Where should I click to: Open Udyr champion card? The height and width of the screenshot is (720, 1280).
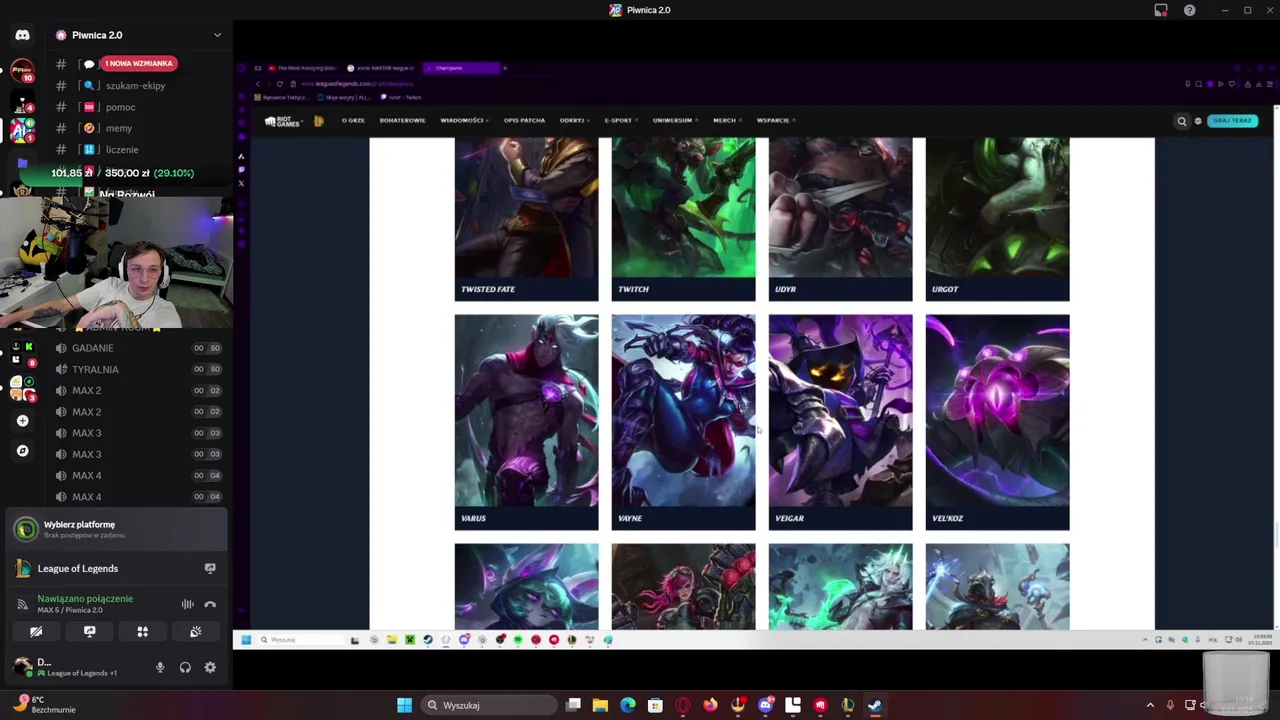tap(840, 219)
